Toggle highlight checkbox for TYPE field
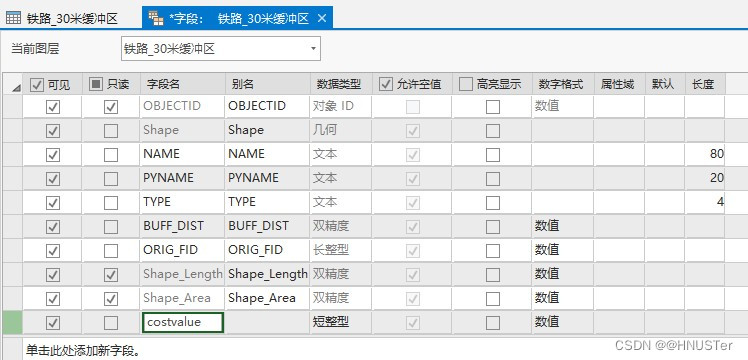Screen dimensions: 748x360 [x=493, y=203]
